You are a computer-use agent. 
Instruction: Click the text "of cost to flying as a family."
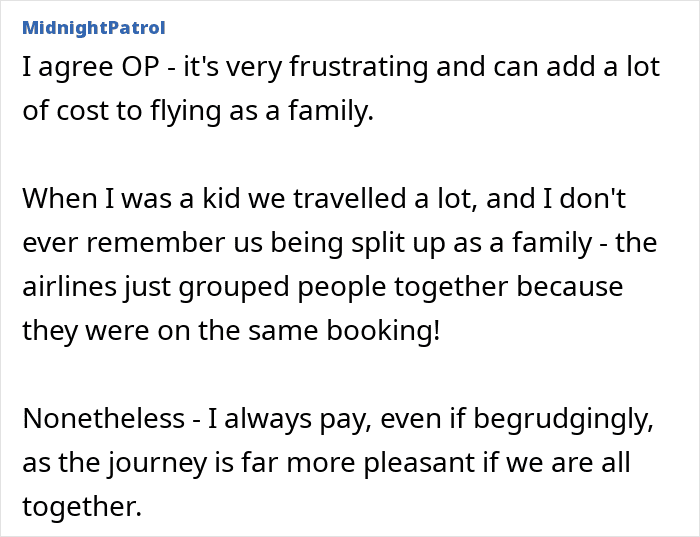click(198, 111)
